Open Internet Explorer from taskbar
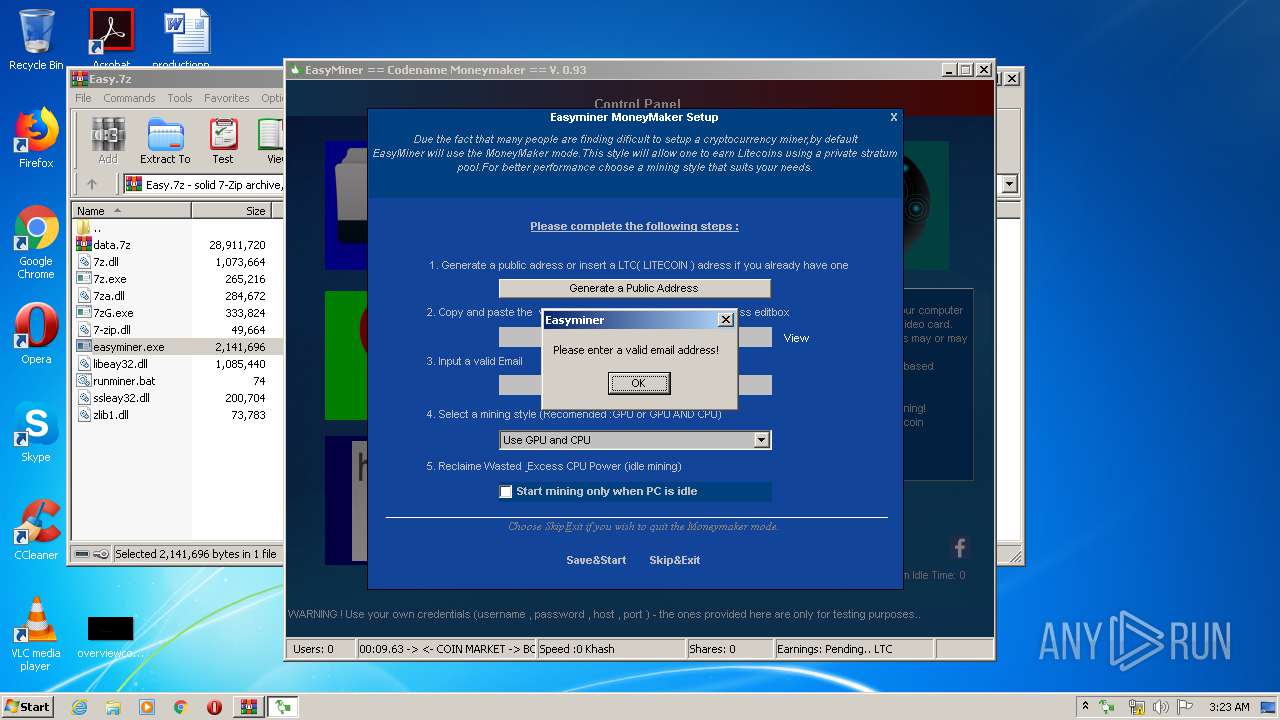1280x720 pixels. (79, 707)
